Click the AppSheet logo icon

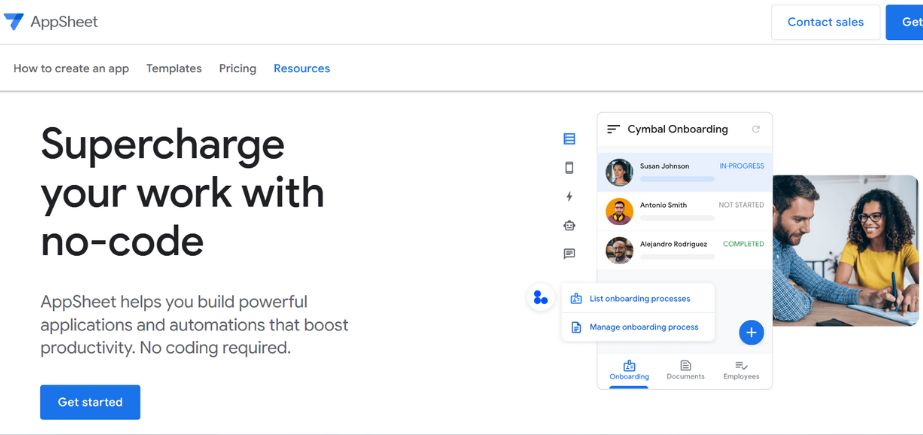click(x=14, y=22)
